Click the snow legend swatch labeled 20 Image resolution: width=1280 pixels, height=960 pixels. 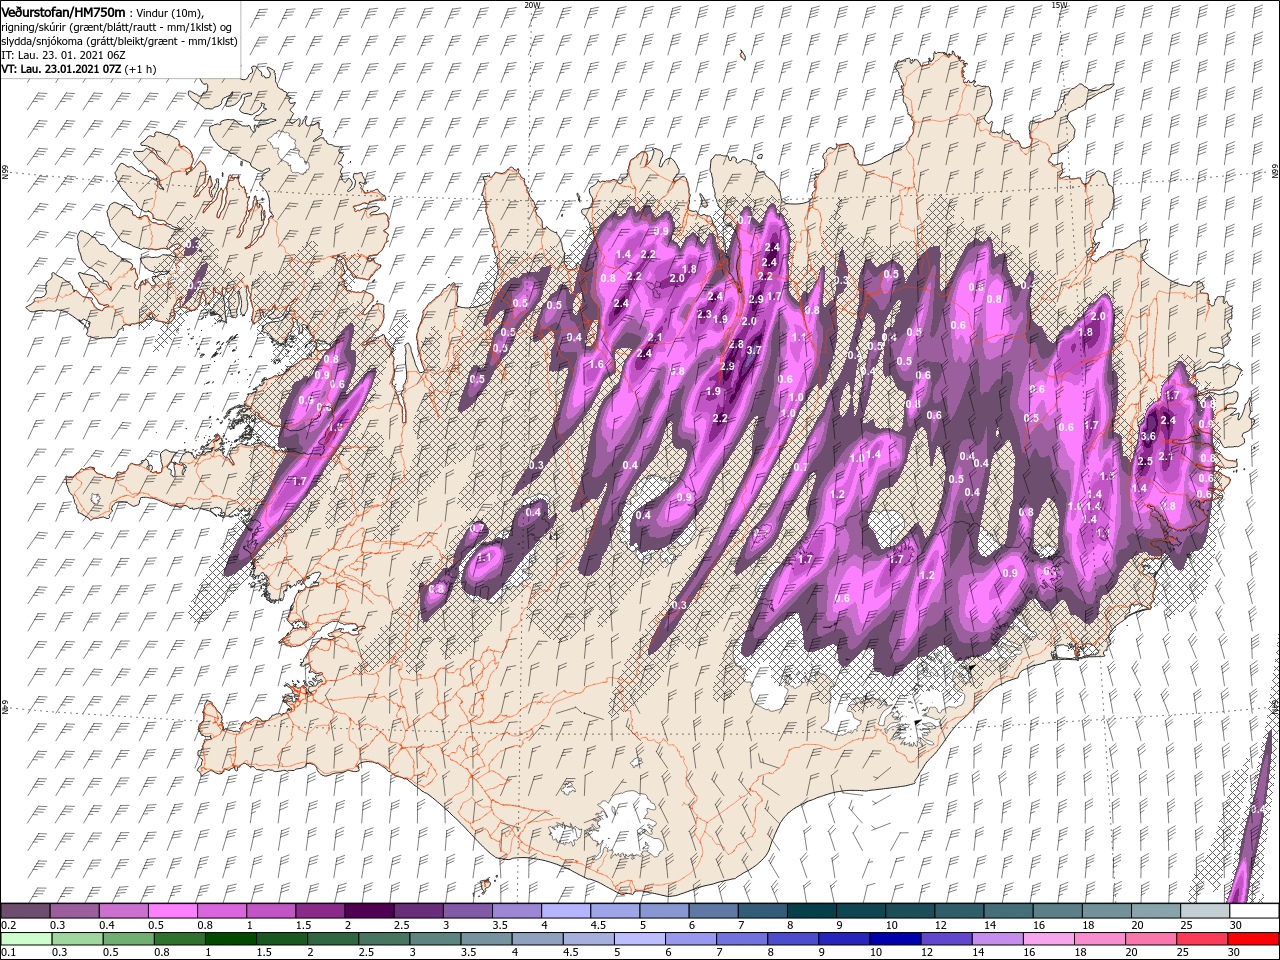pos(1154,911)
